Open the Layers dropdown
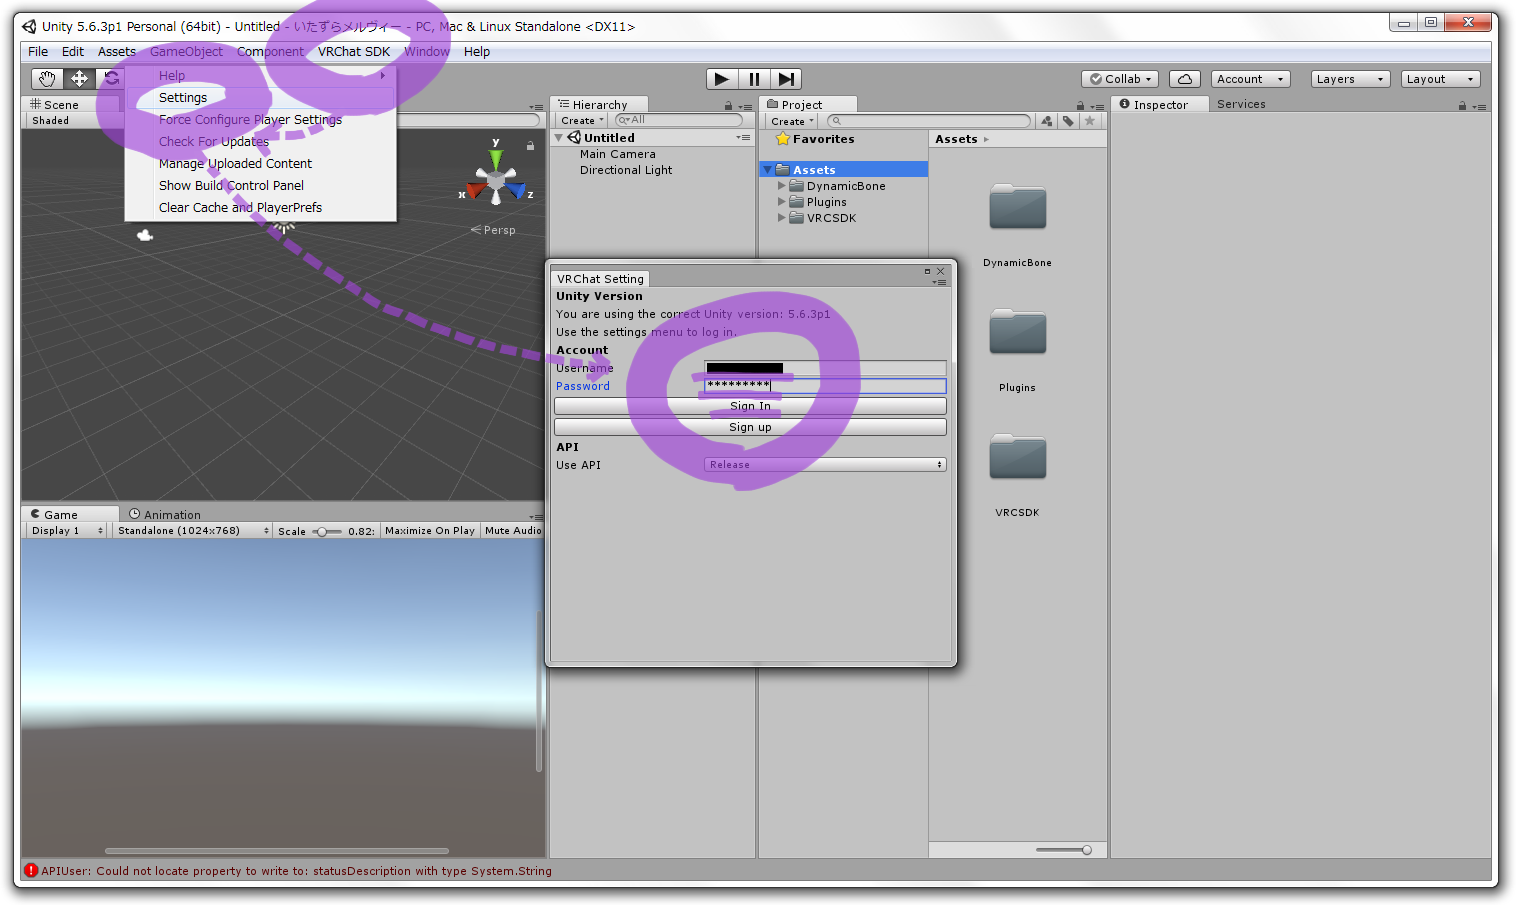Viewport: 1516px width, 905px height. point(1350,79)
